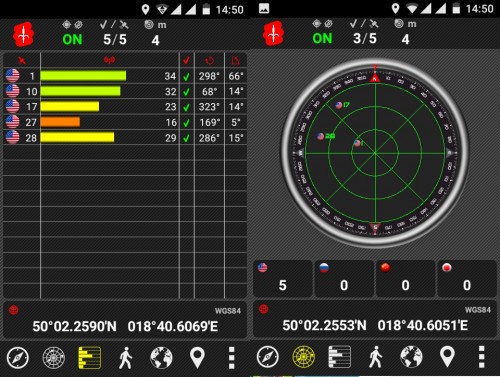Tap yellow signal bar with value 29
The height and width of the screenshot is (377, 500).
(x=77, y=137)
